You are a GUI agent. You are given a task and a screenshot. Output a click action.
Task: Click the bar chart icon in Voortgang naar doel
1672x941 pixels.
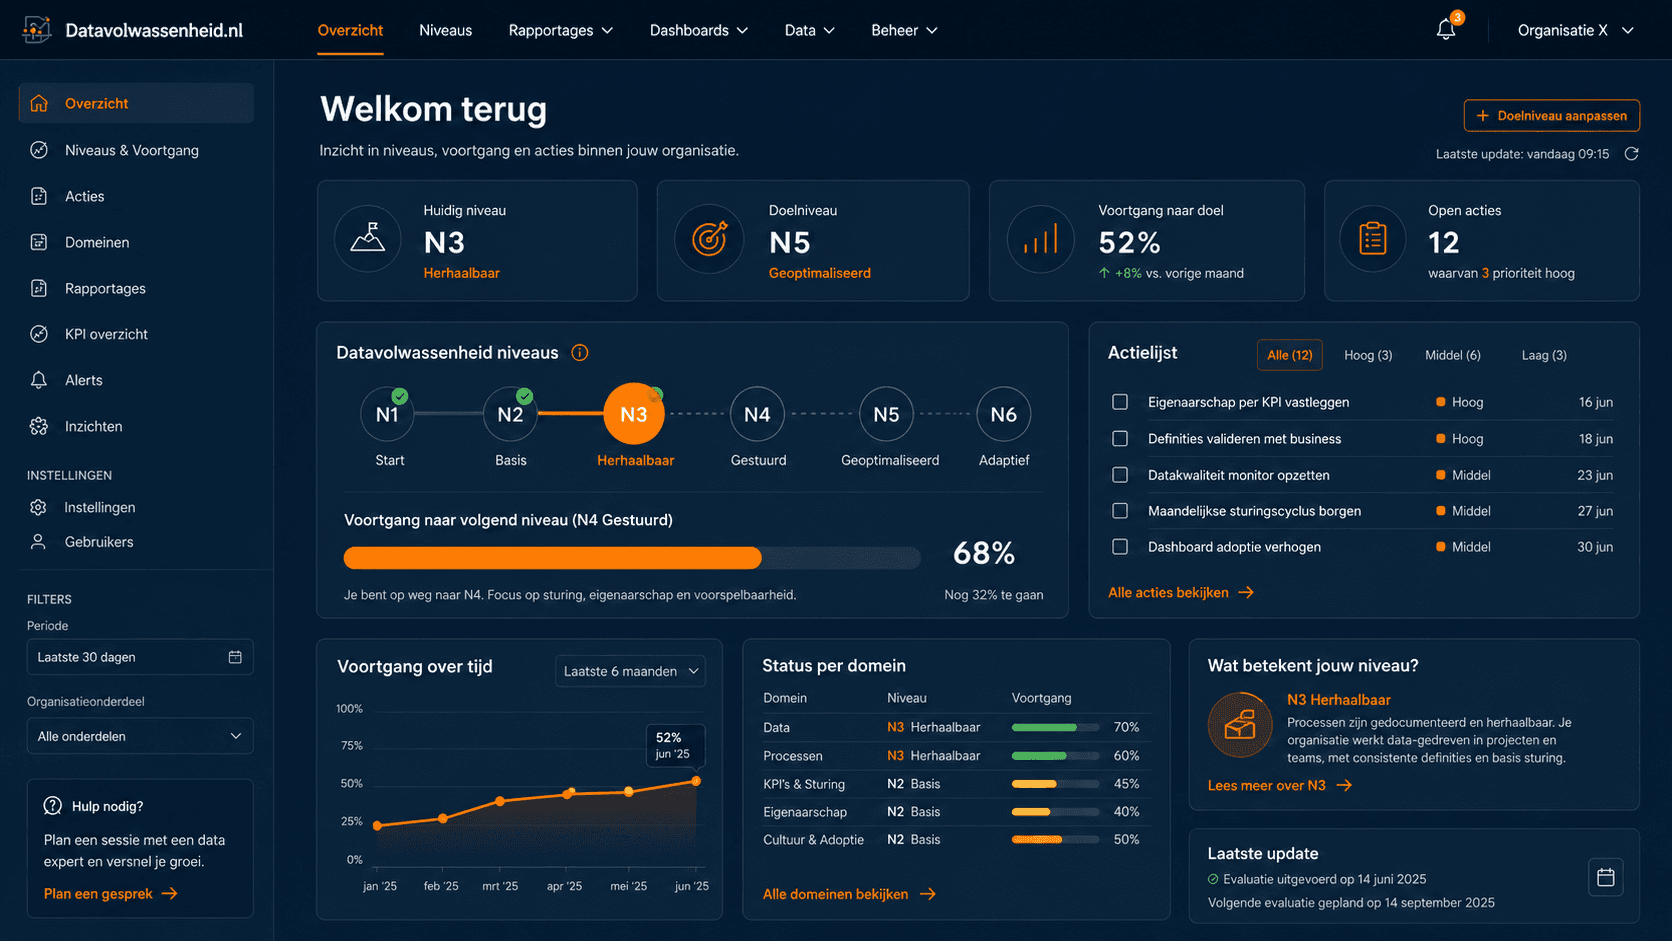point(1040,239)
